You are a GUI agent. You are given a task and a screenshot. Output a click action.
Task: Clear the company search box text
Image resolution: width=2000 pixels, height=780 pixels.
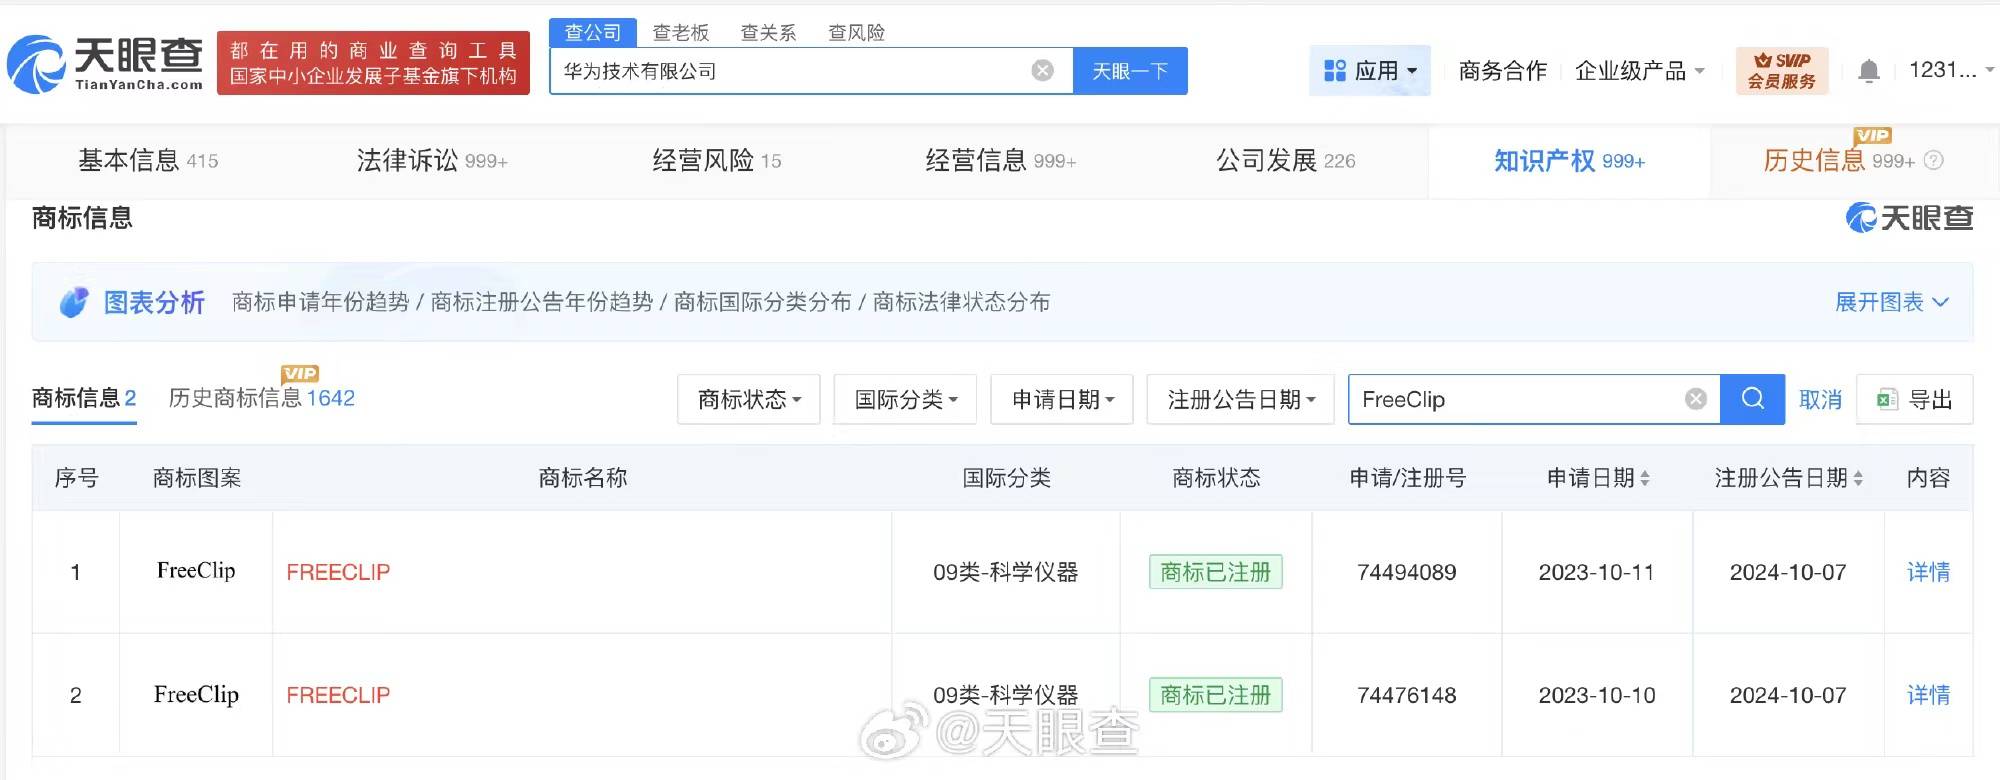pos(1042,70)
